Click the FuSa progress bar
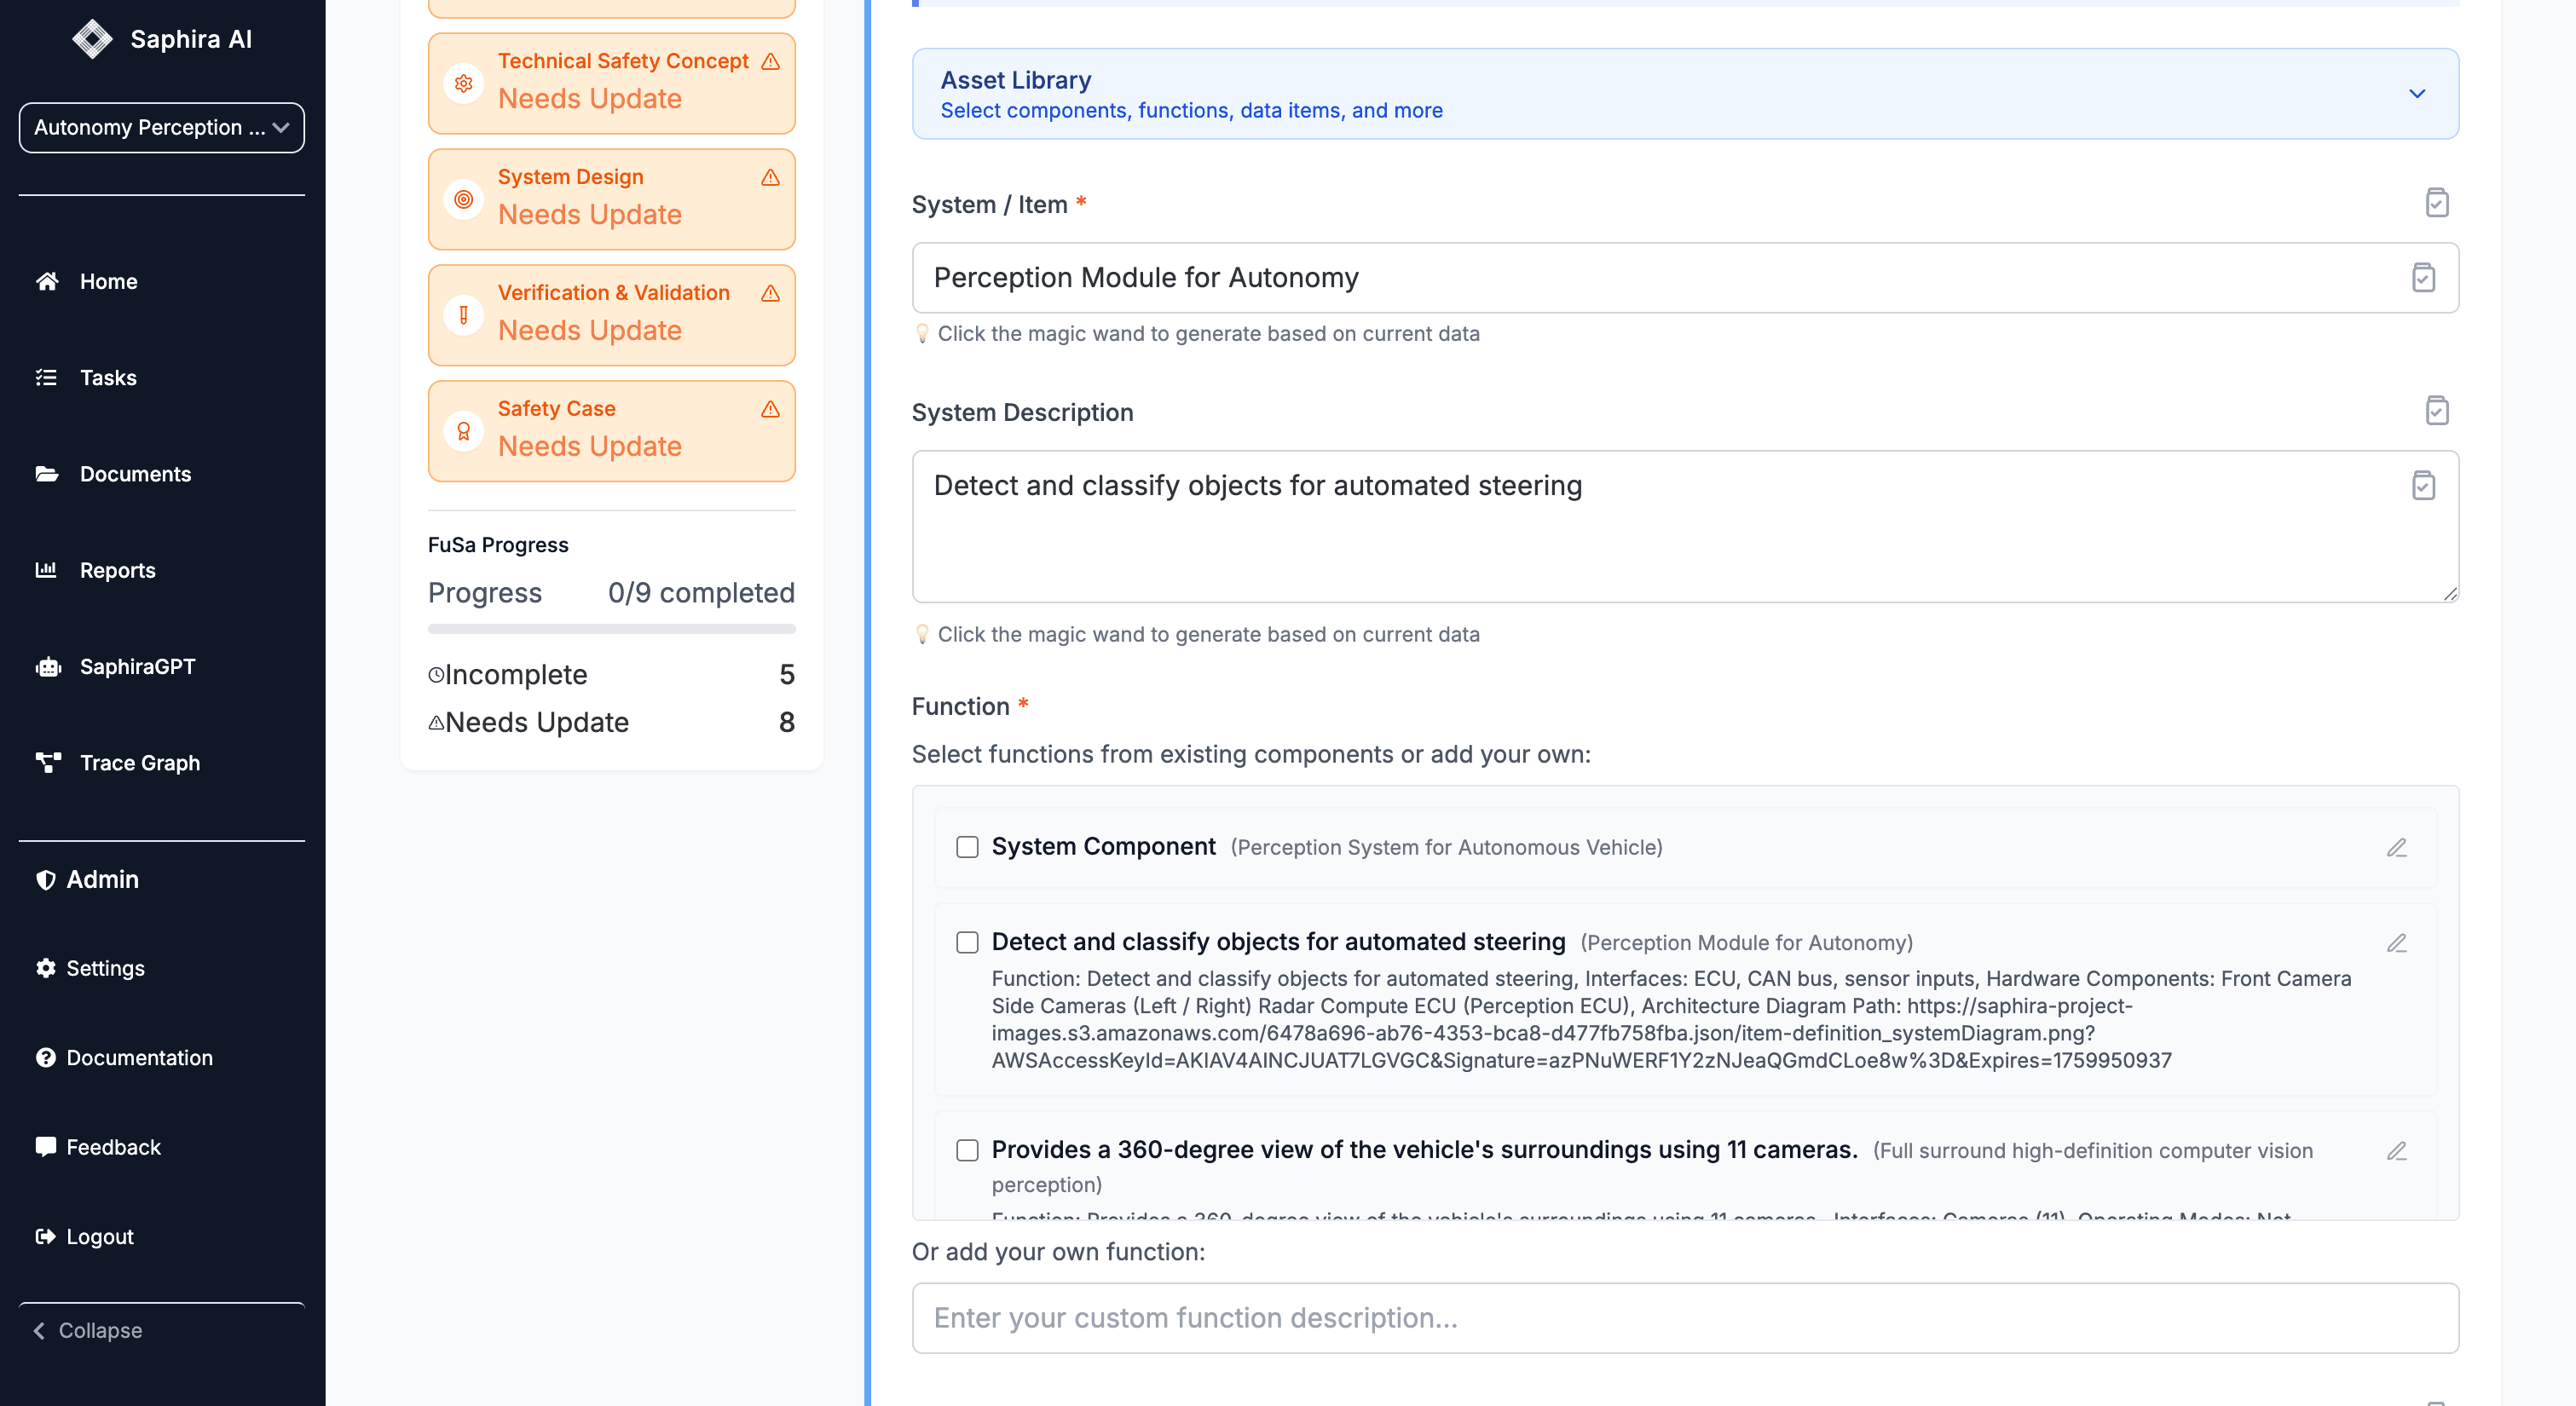 pos(611,629)
